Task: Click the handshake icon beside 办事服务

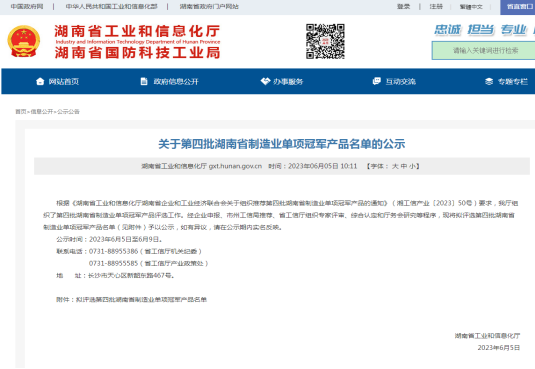Action: click(265, 81)
